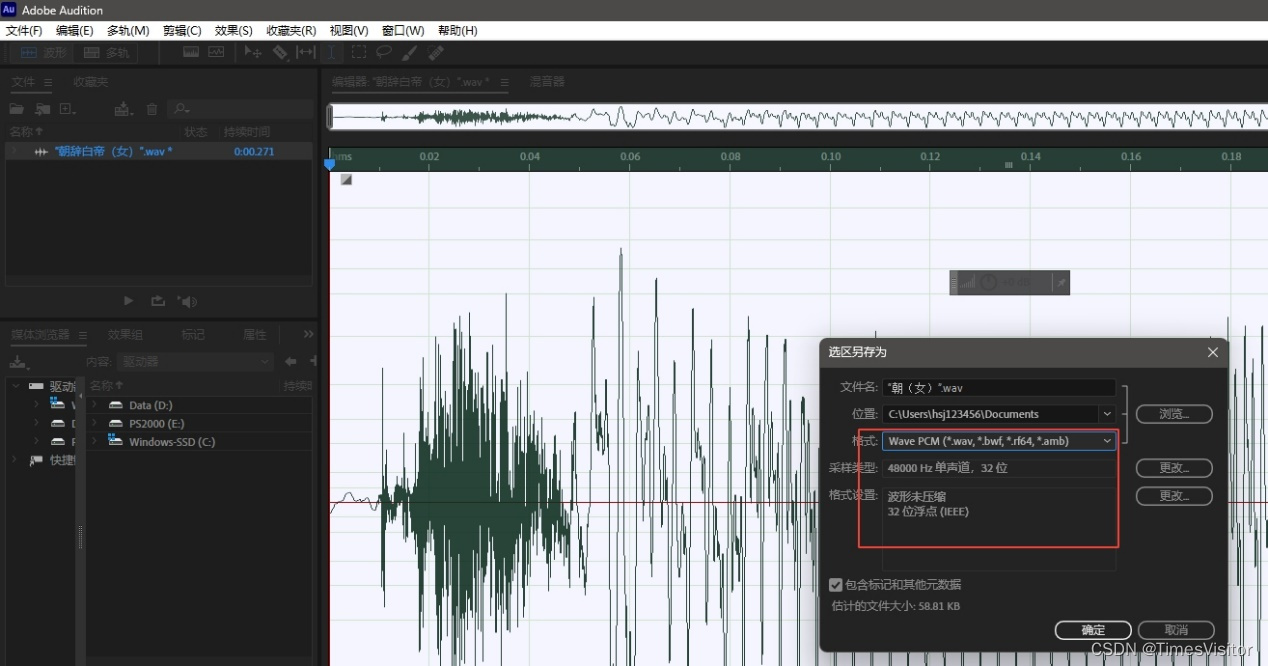Show the spectral frequency display
1268x666 pixels.
191,52
